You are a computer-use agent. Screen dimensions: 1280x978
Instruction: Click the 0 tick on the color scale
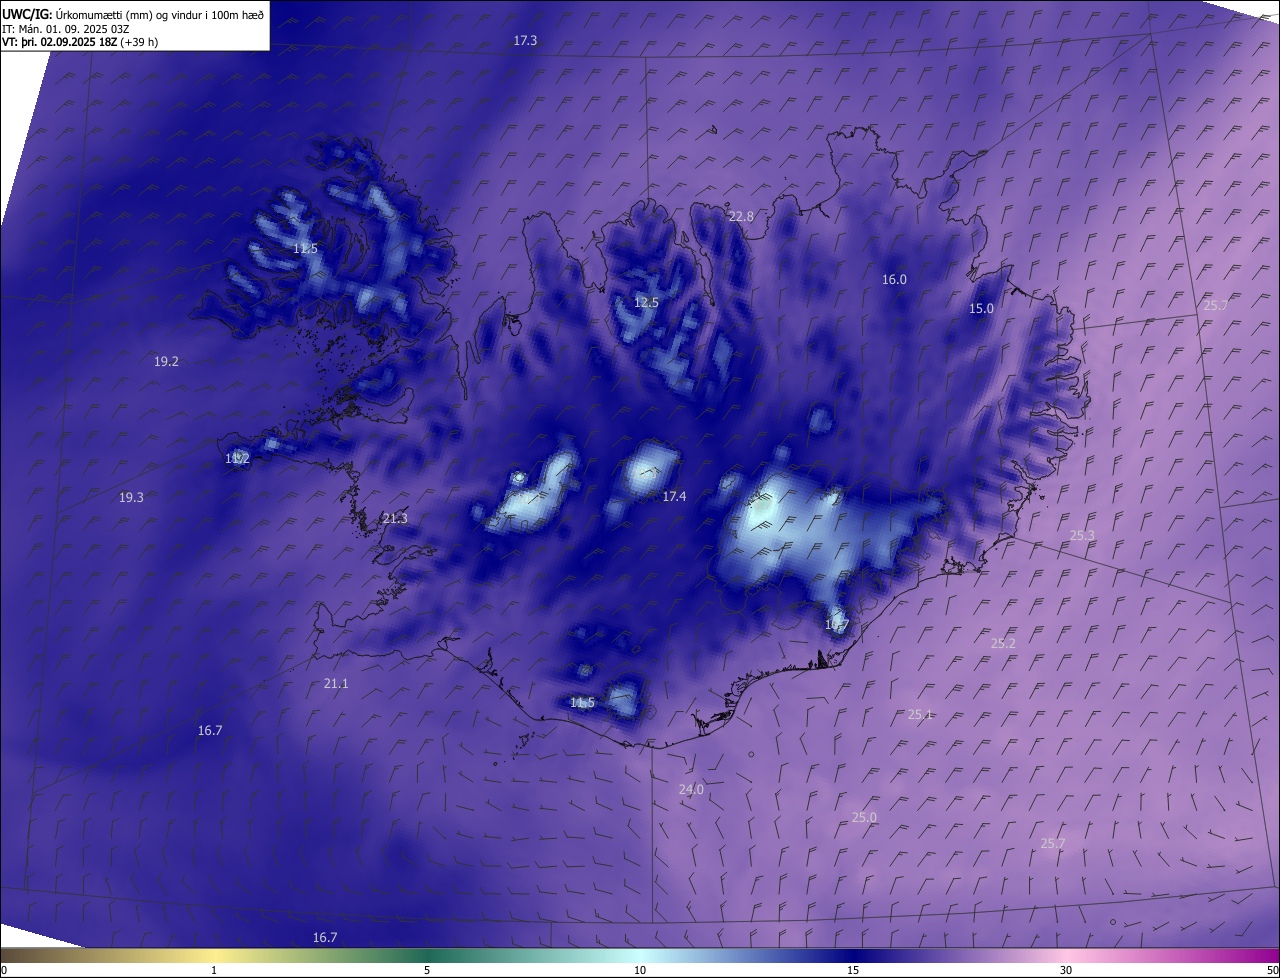coord(3,971)
